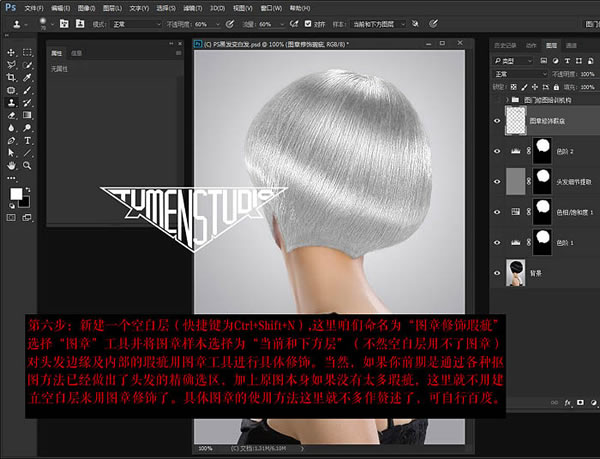
Task: Activate the Zoom magnifier tool
Action: [x=27, y=165]
